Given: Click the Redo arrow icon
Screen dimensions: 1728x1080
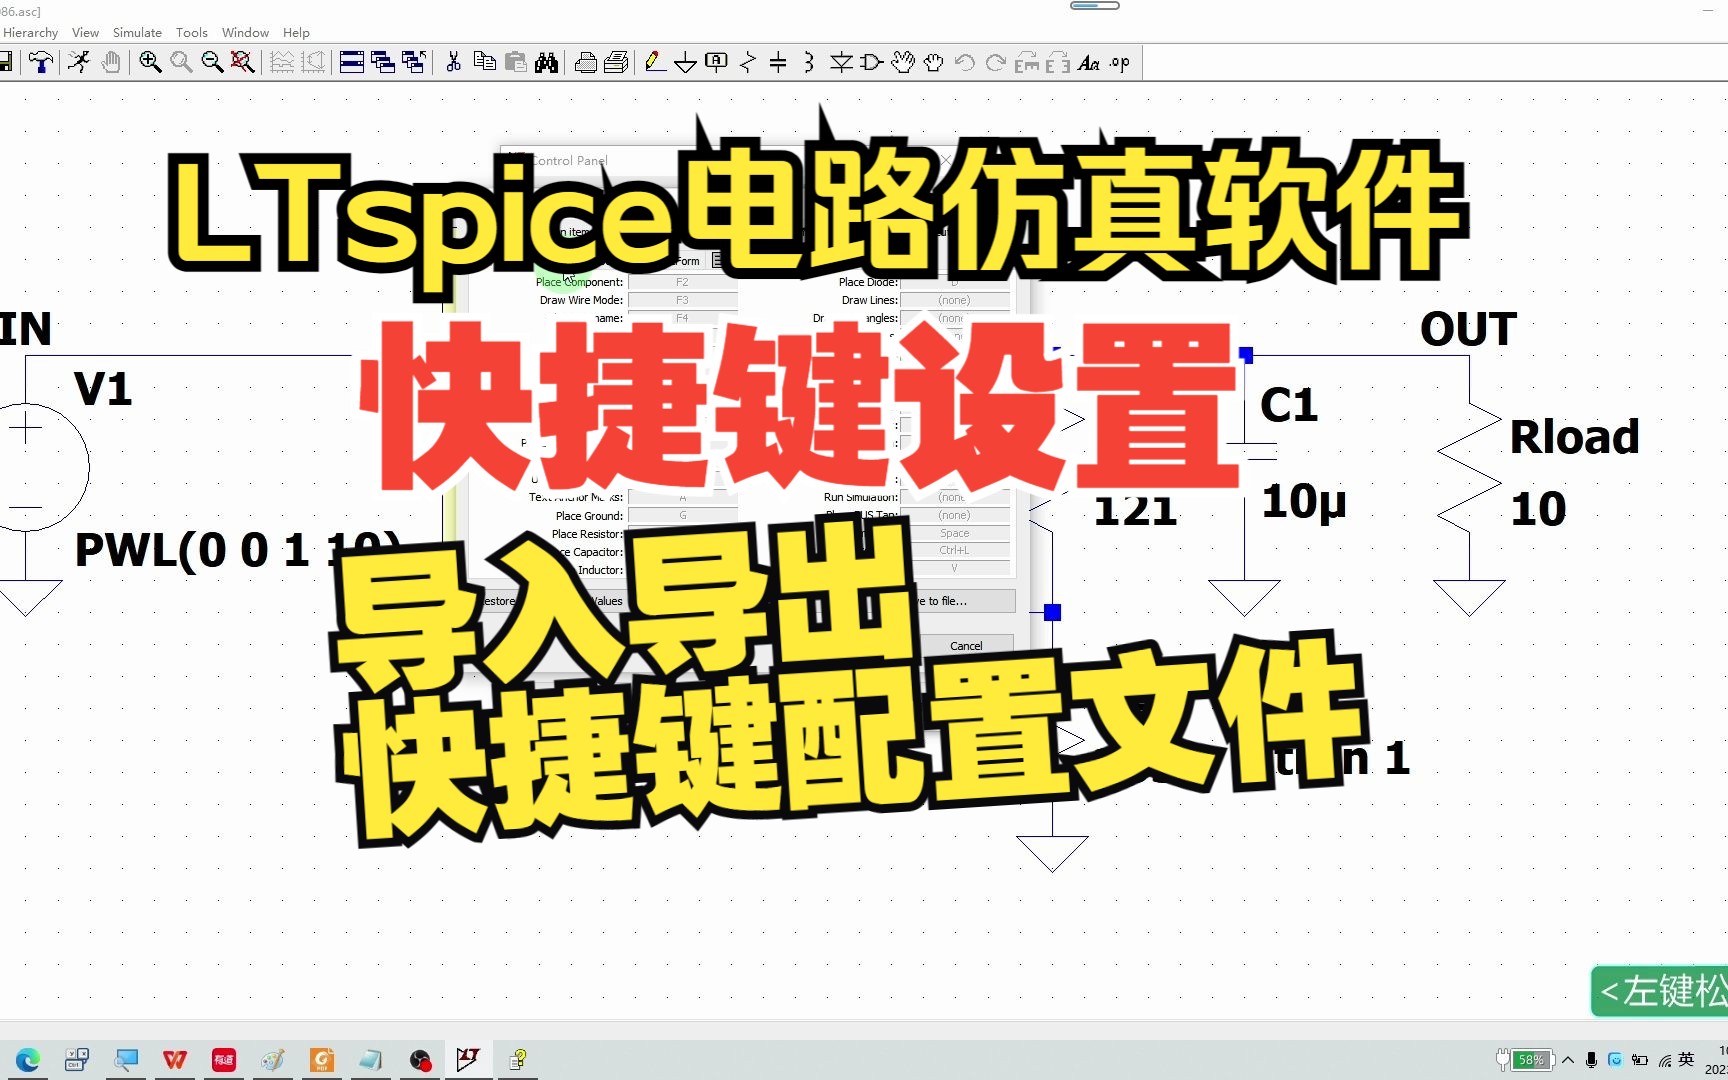Looking at the screenshot, I should pos(996,63).
